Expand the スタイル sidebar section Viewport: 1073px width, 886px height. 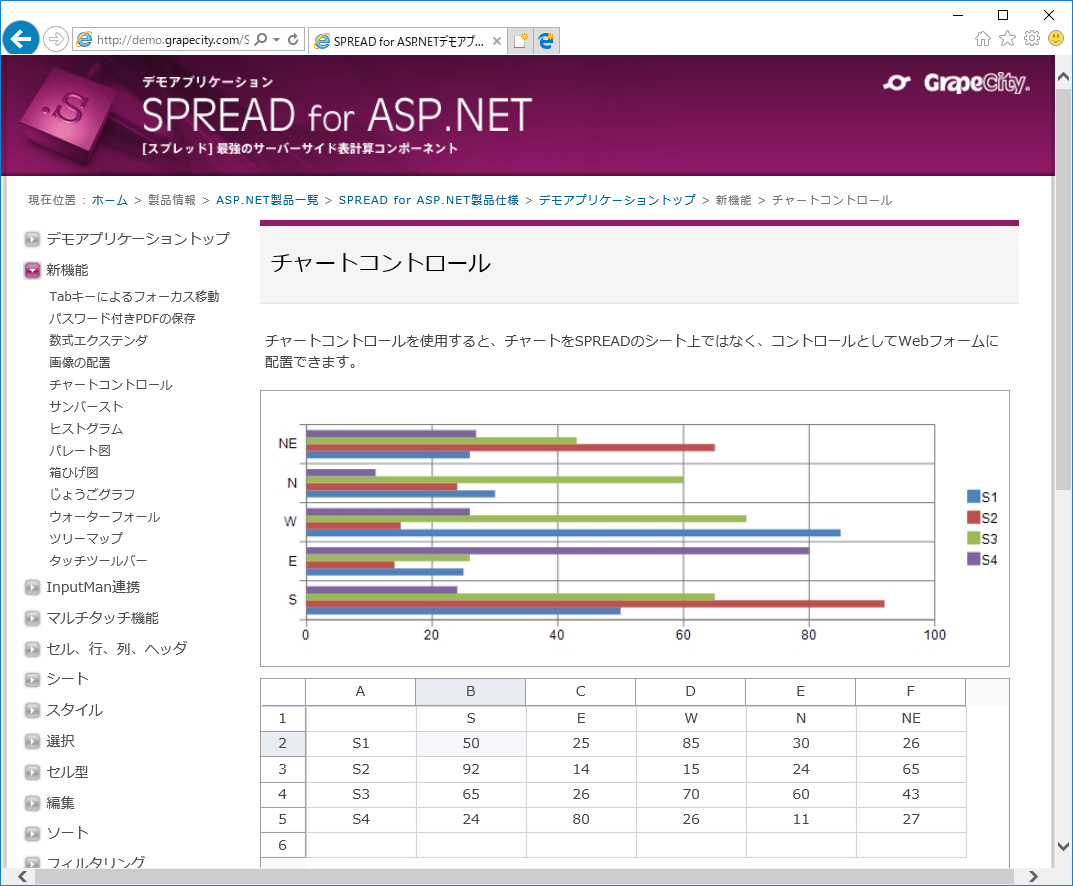click(31, 709)
